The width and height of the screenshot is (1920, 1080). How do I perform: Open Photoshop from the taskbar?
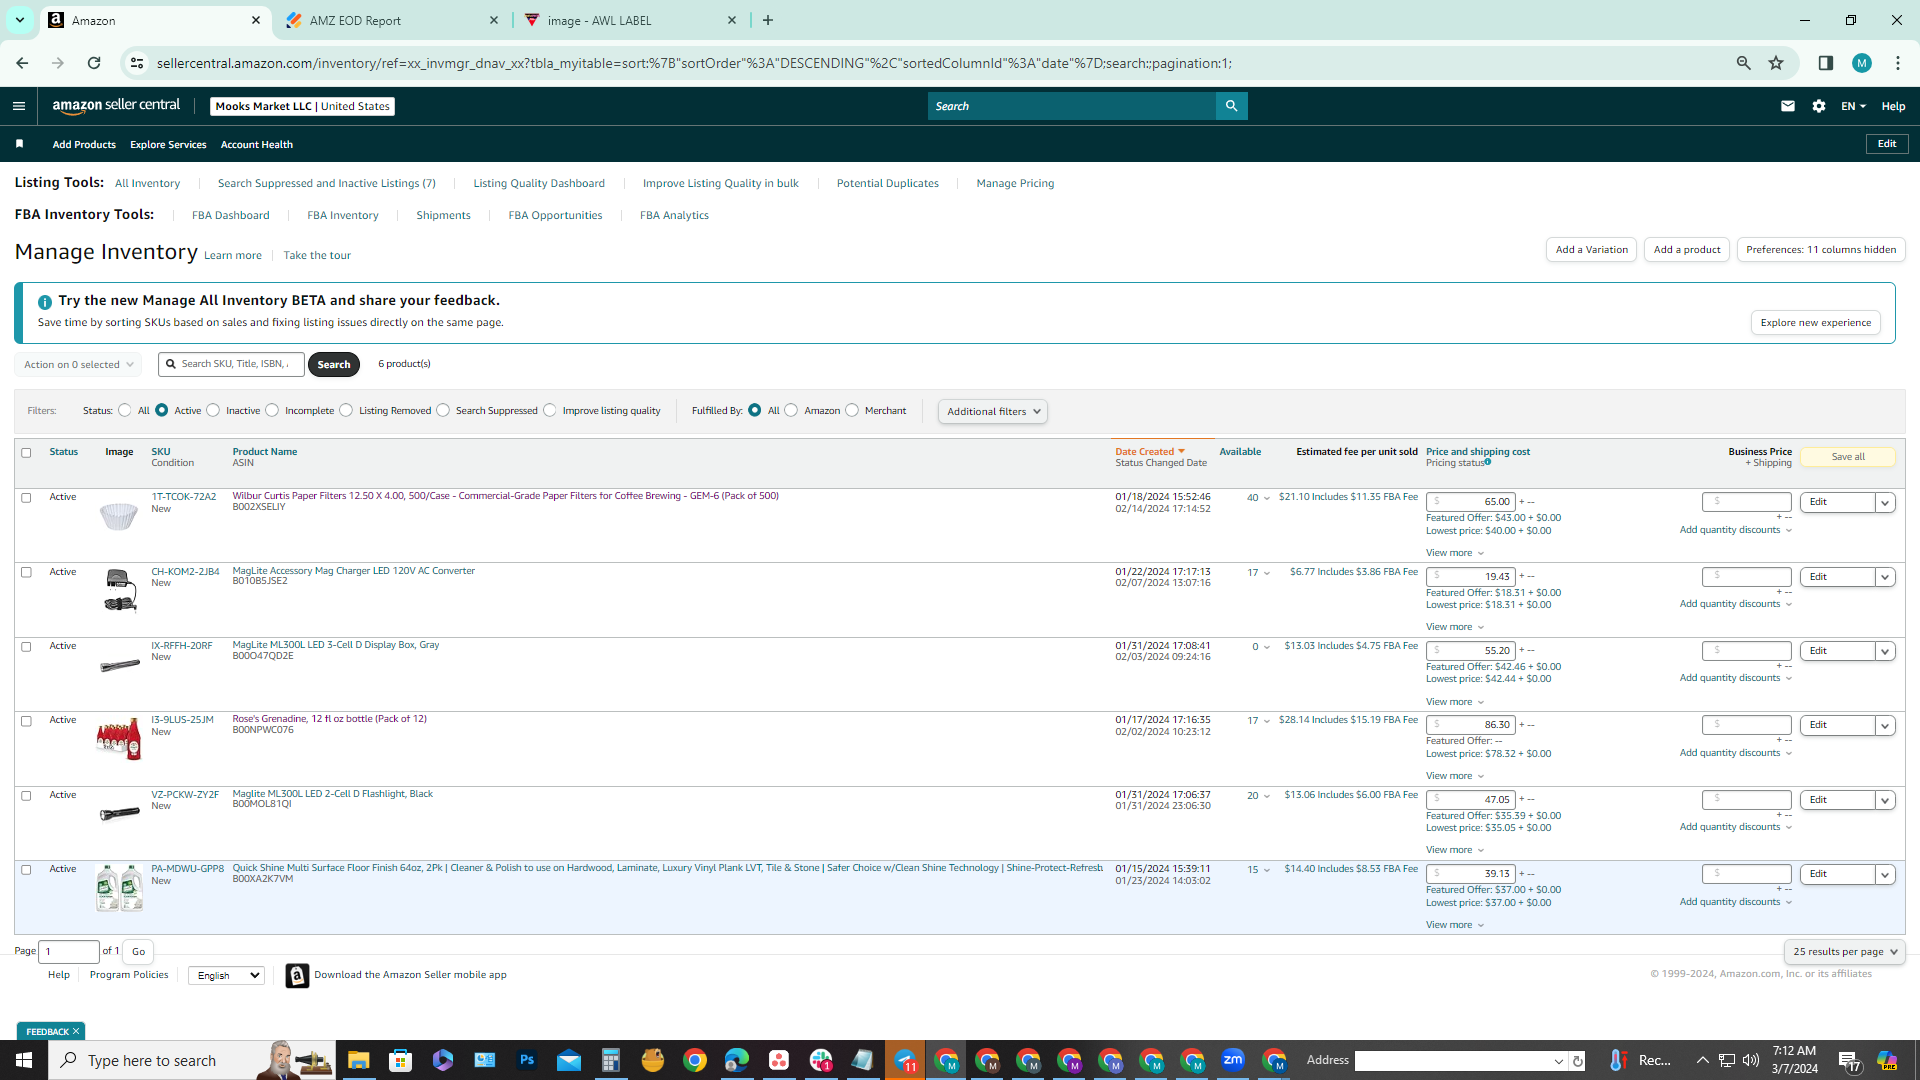527,1060
